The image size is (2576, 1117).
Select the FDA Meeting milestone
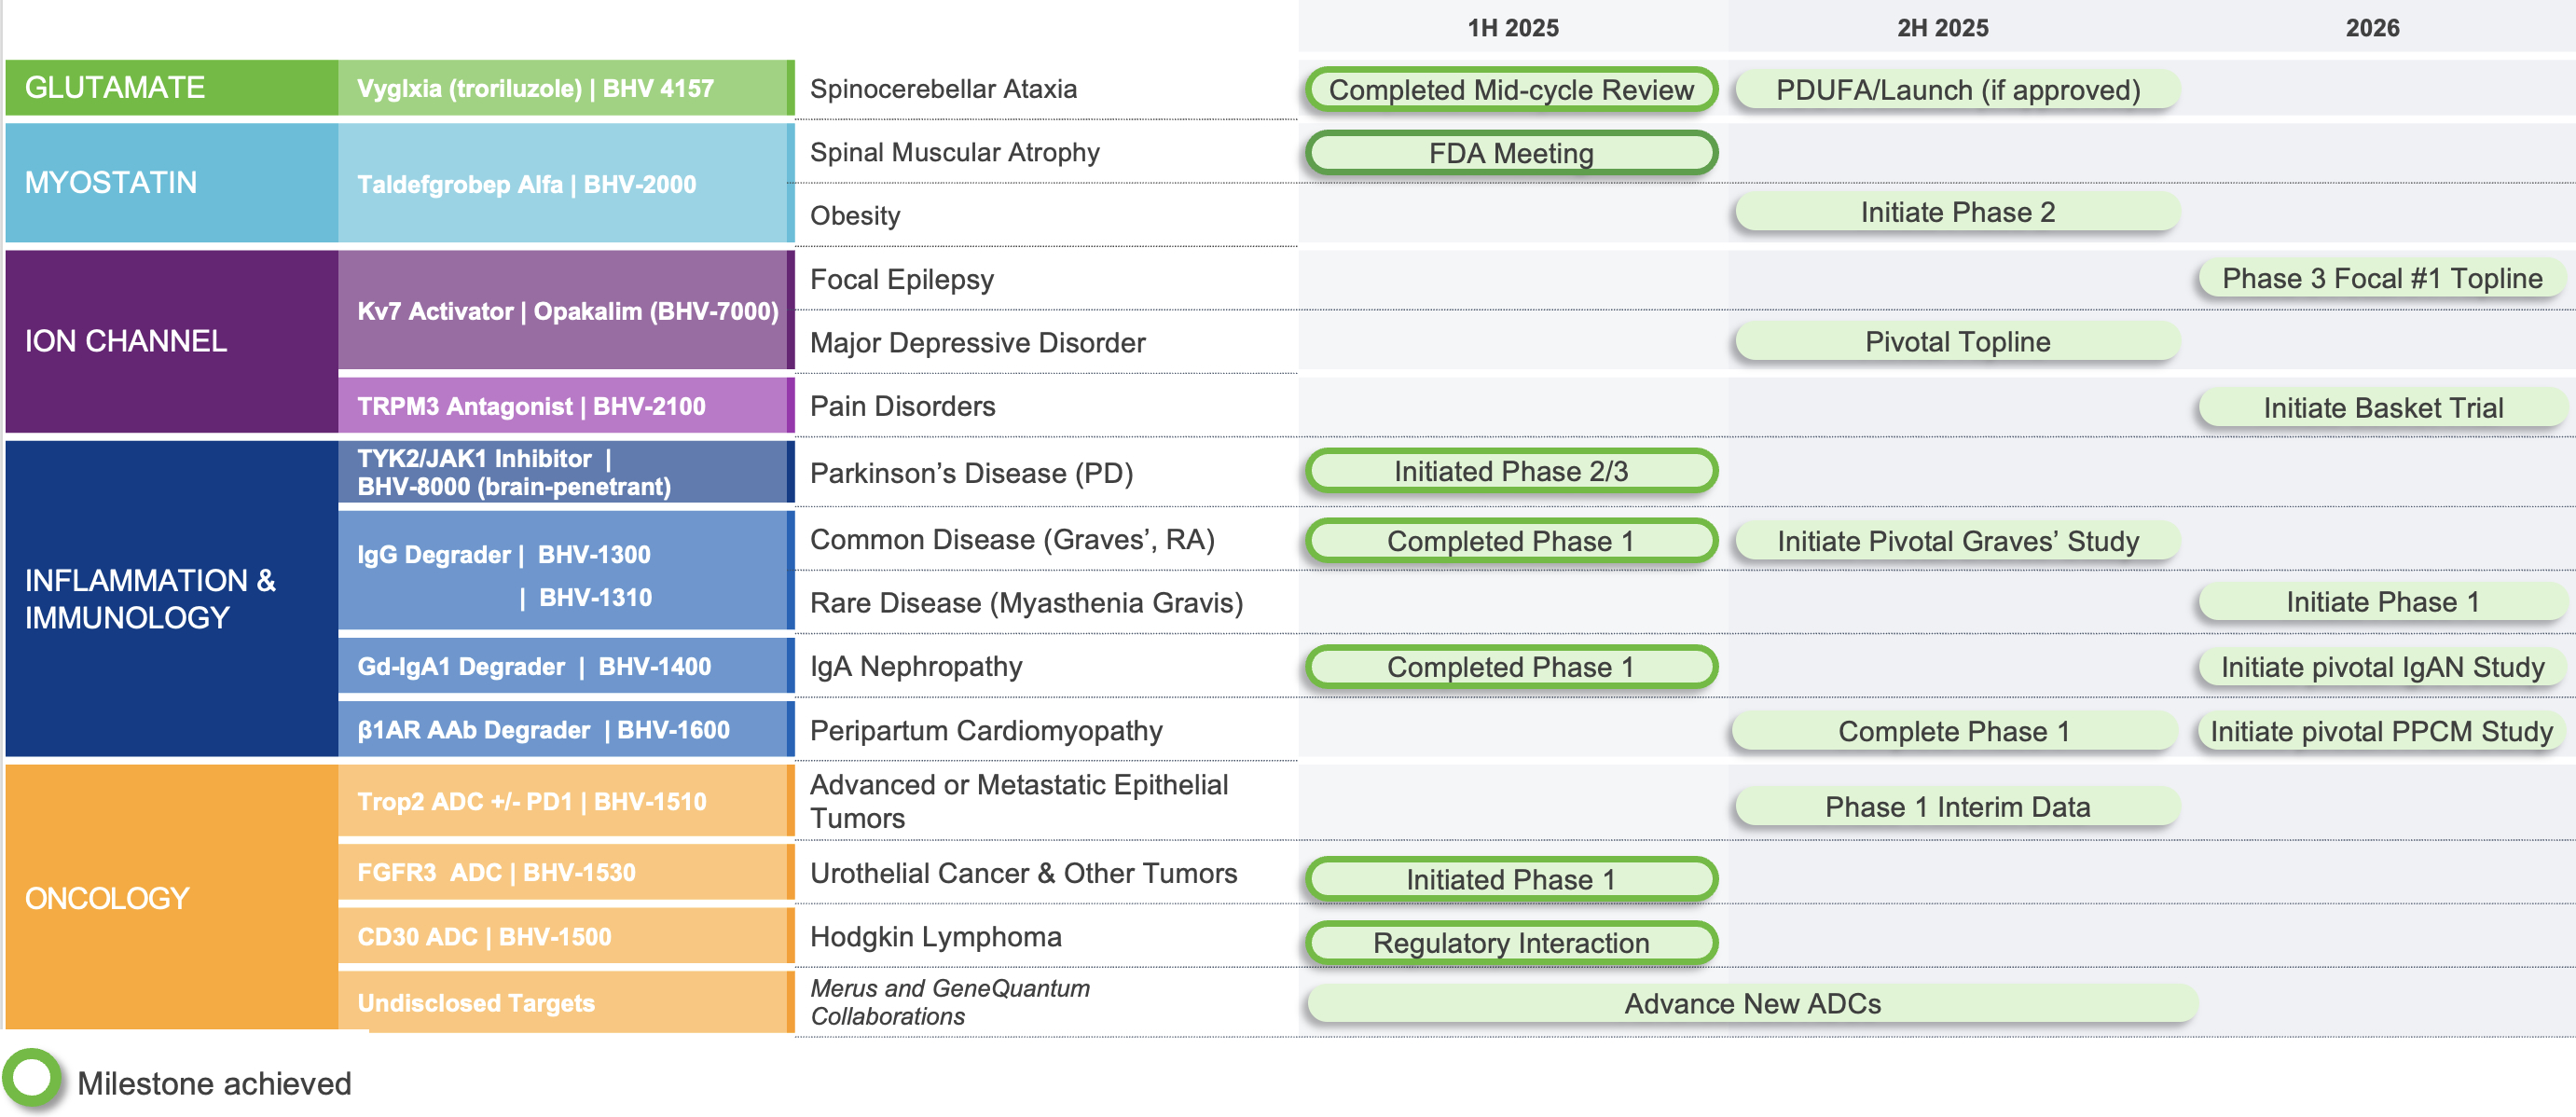coord(1511,153)
